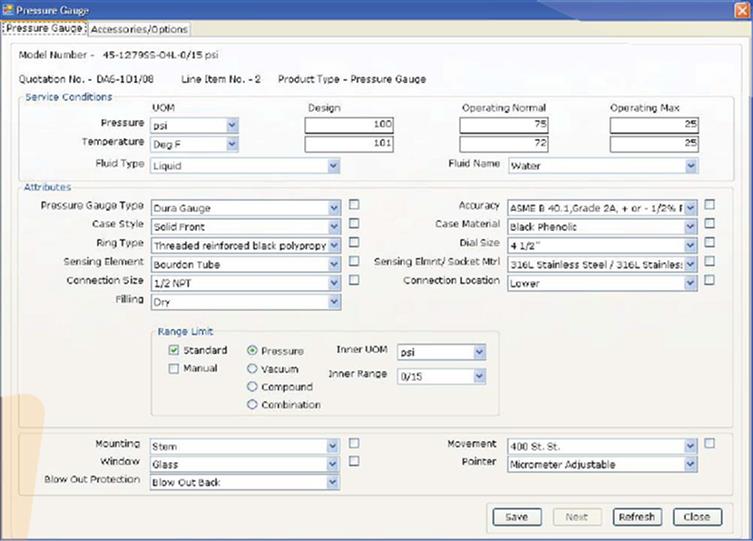Open the Inner Range 0/15 dropdown

(441, 376)
